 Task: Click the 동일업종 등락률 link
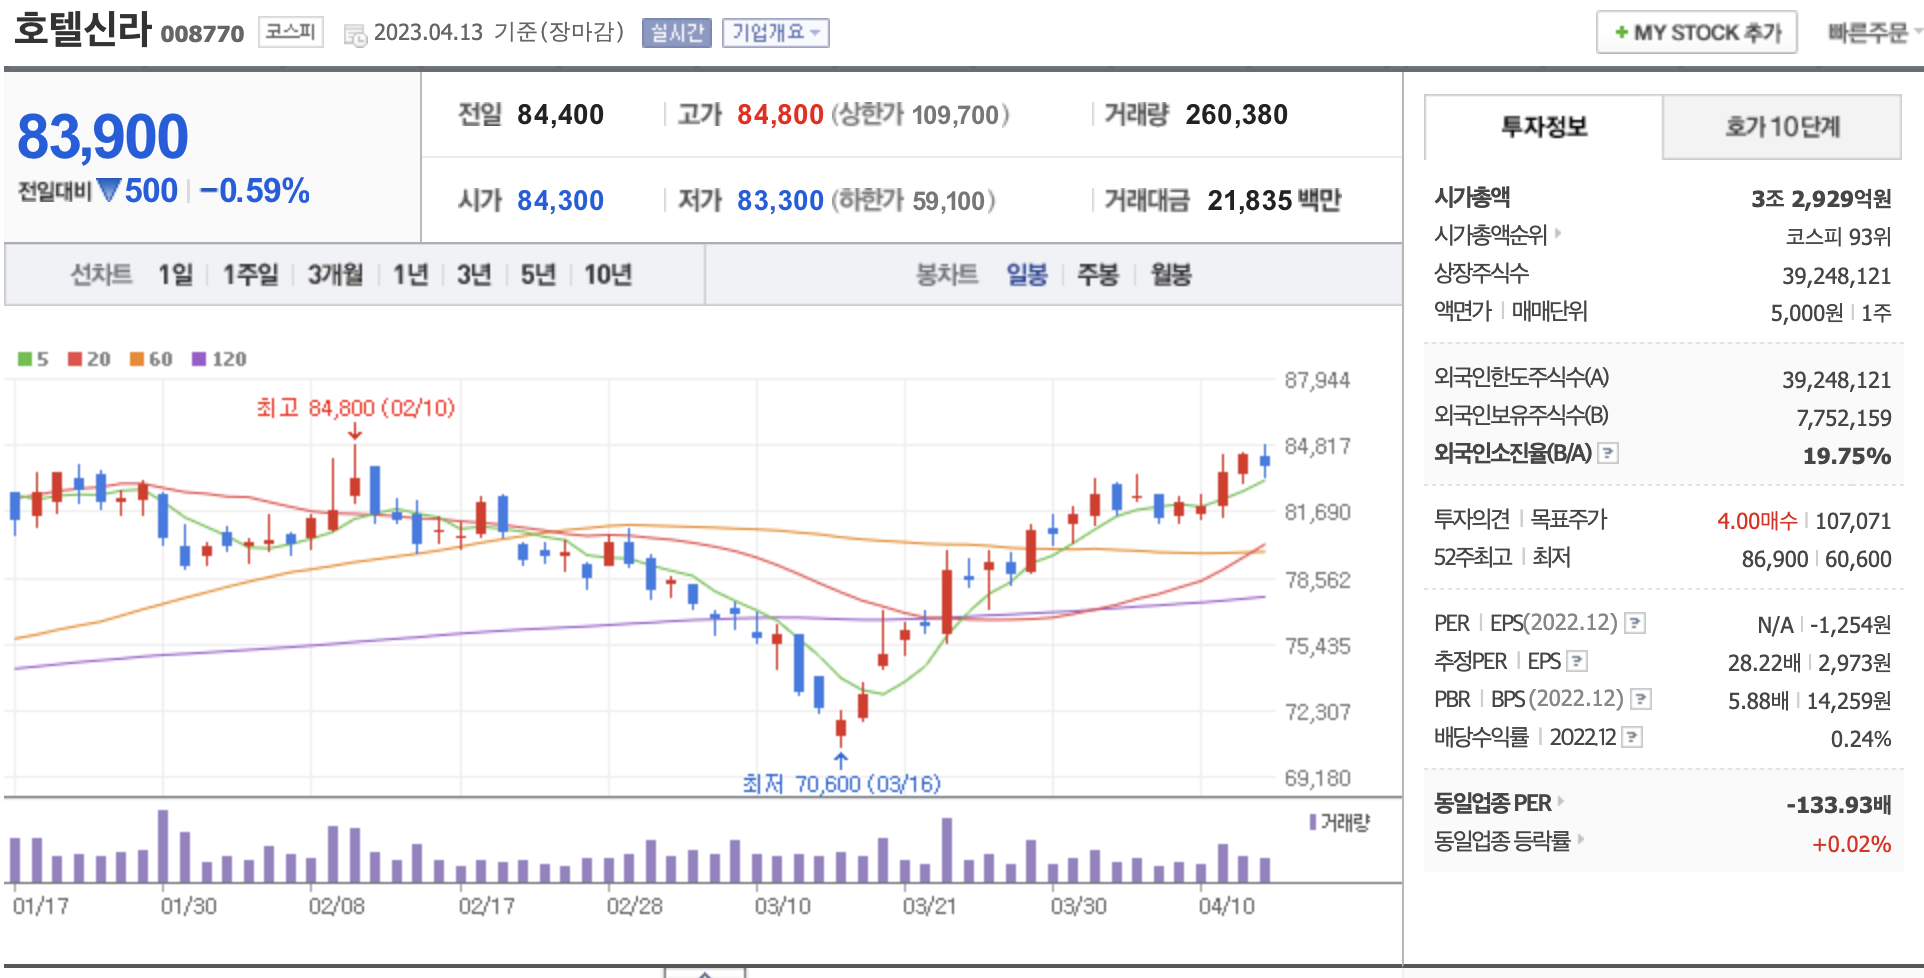tap(1502, 841)
